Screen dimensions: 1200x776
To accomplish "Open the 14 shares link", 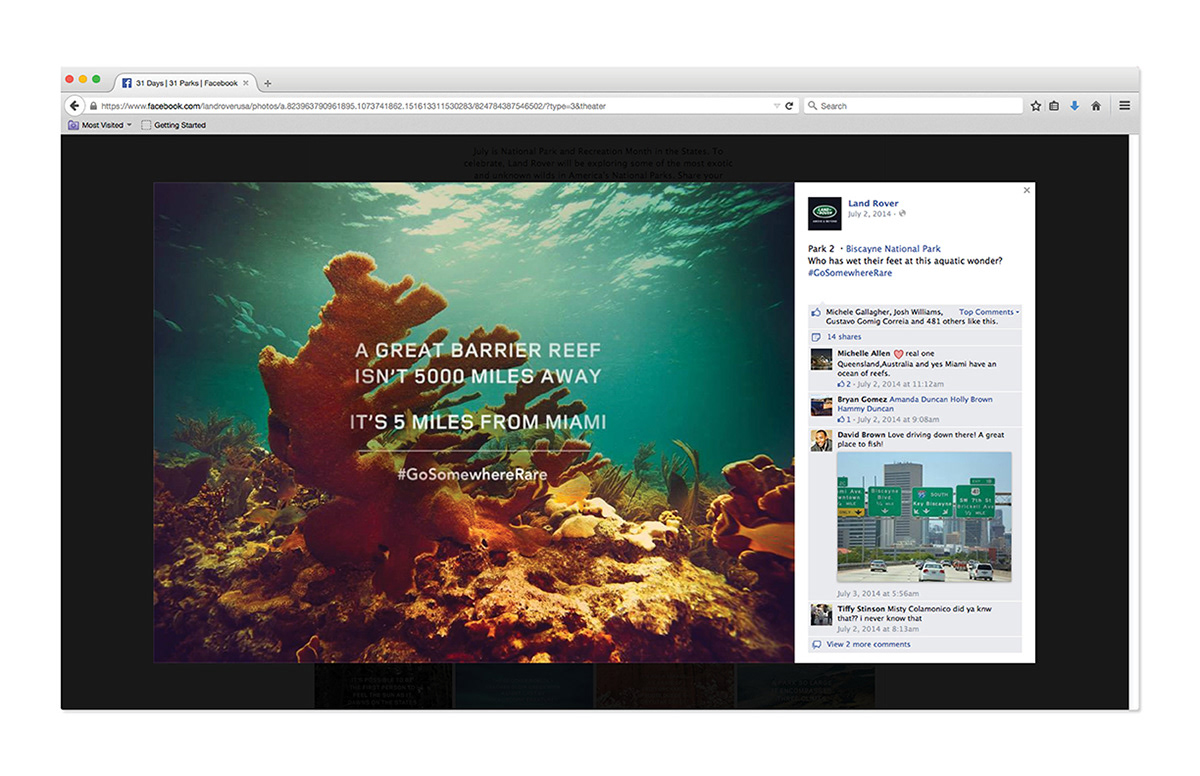I will tap(844, 337).
